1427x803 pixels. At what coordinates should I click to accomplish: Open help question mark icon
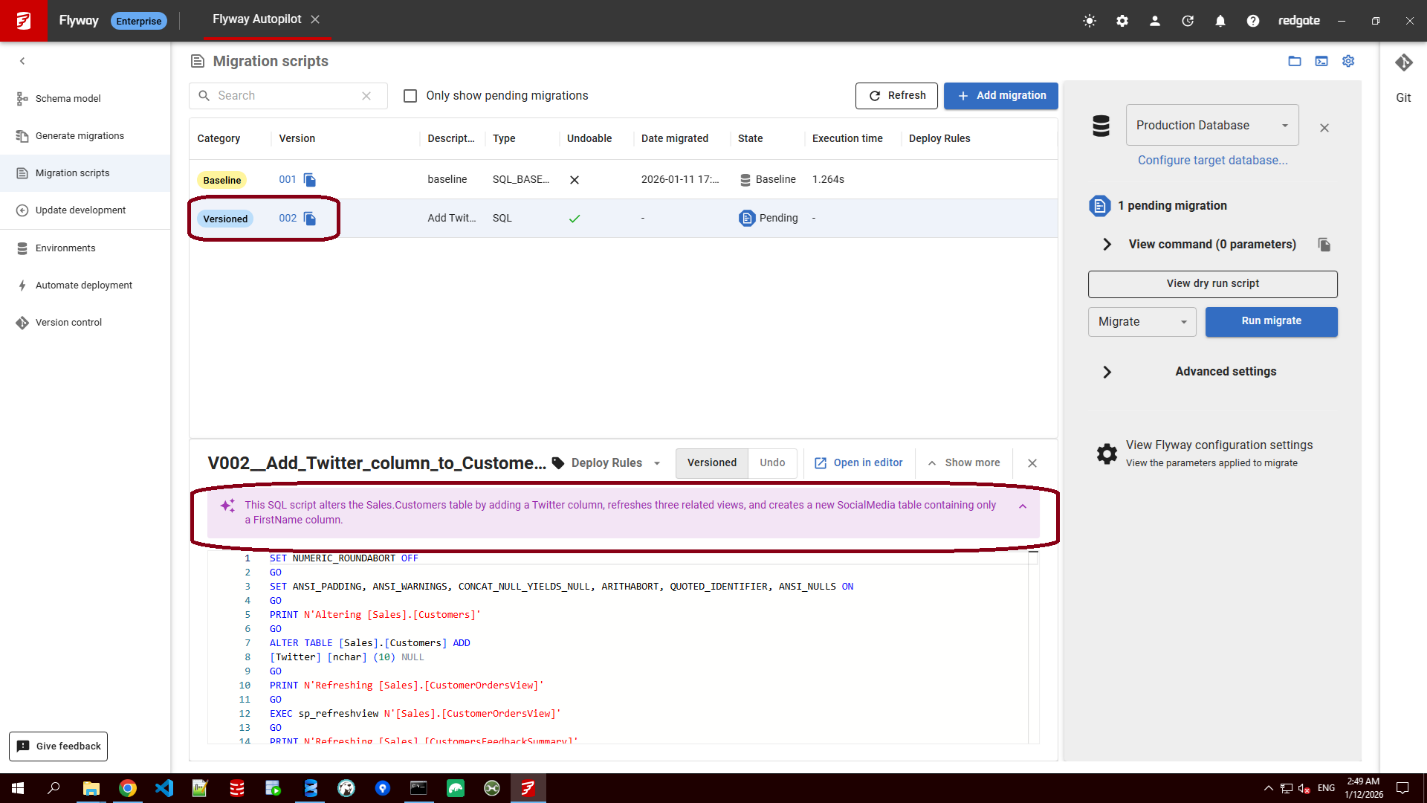click(1252, 21)
